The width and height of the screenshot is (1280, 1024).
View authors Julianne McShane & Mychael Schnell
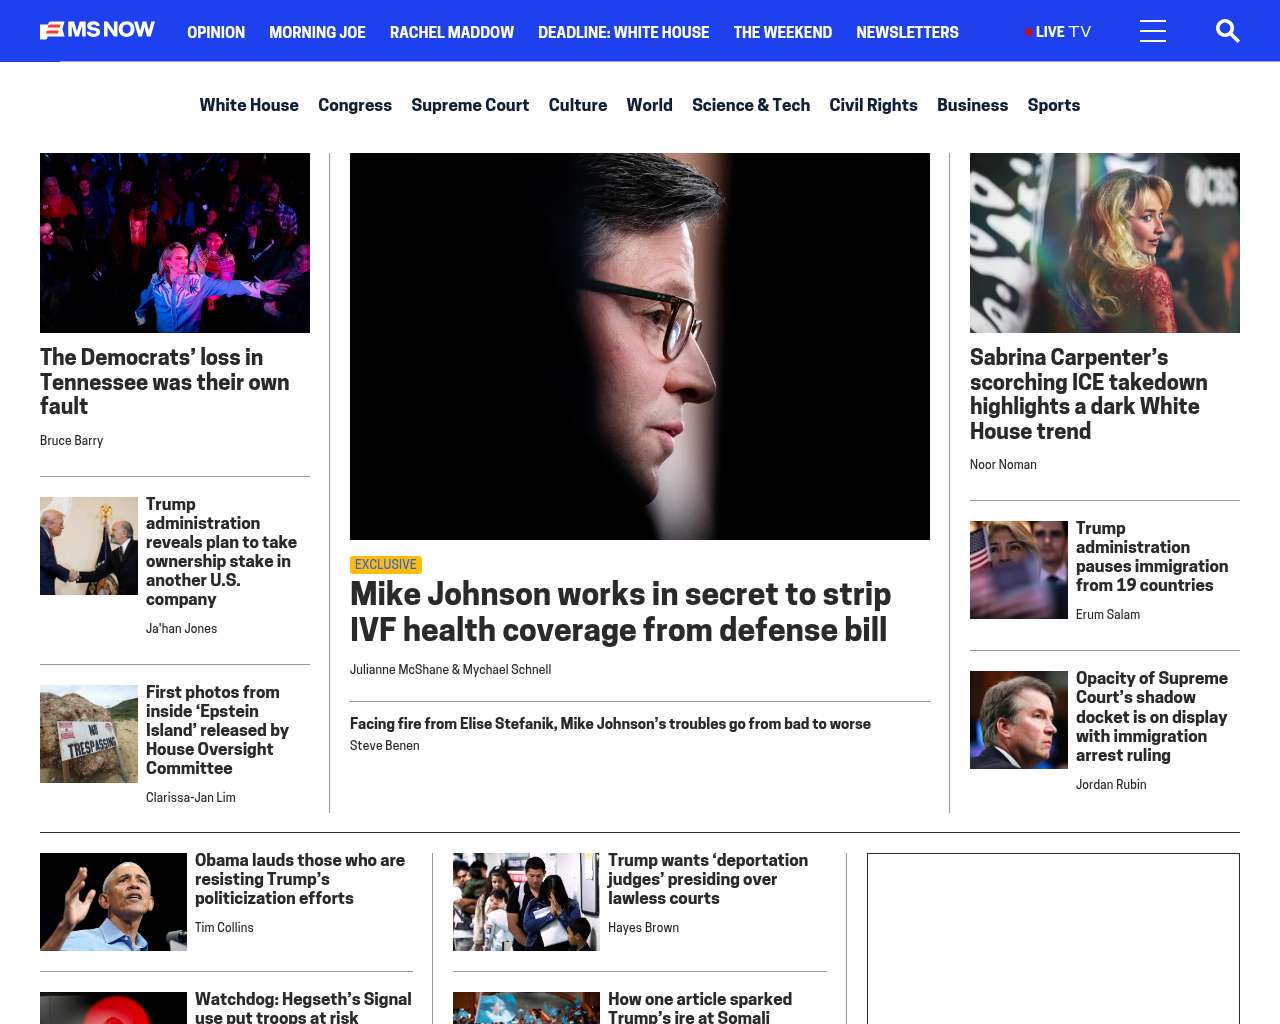(x=450, y=670)
